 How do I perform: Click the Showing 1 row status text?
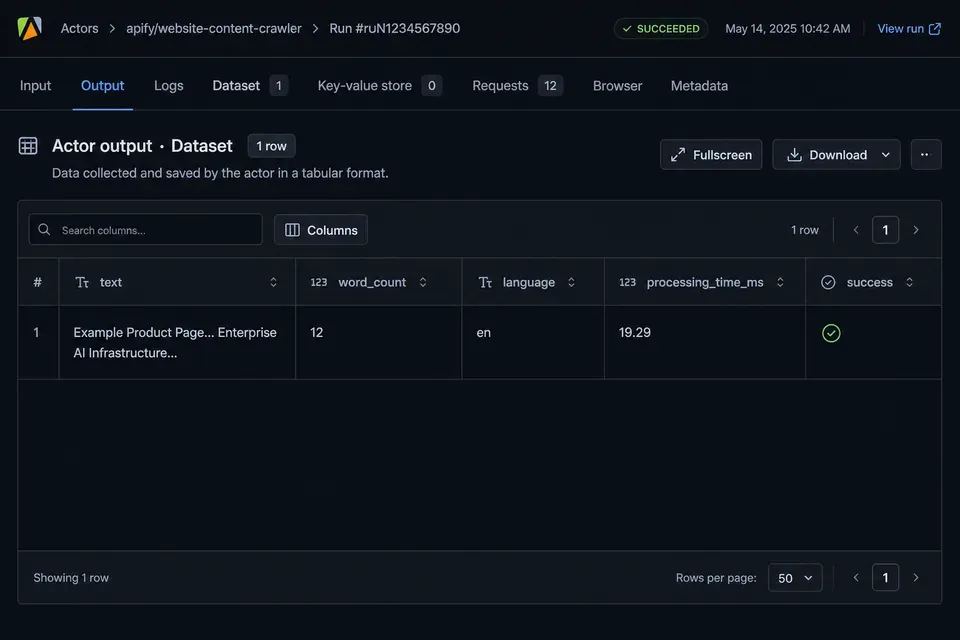(x=71, y=578)
